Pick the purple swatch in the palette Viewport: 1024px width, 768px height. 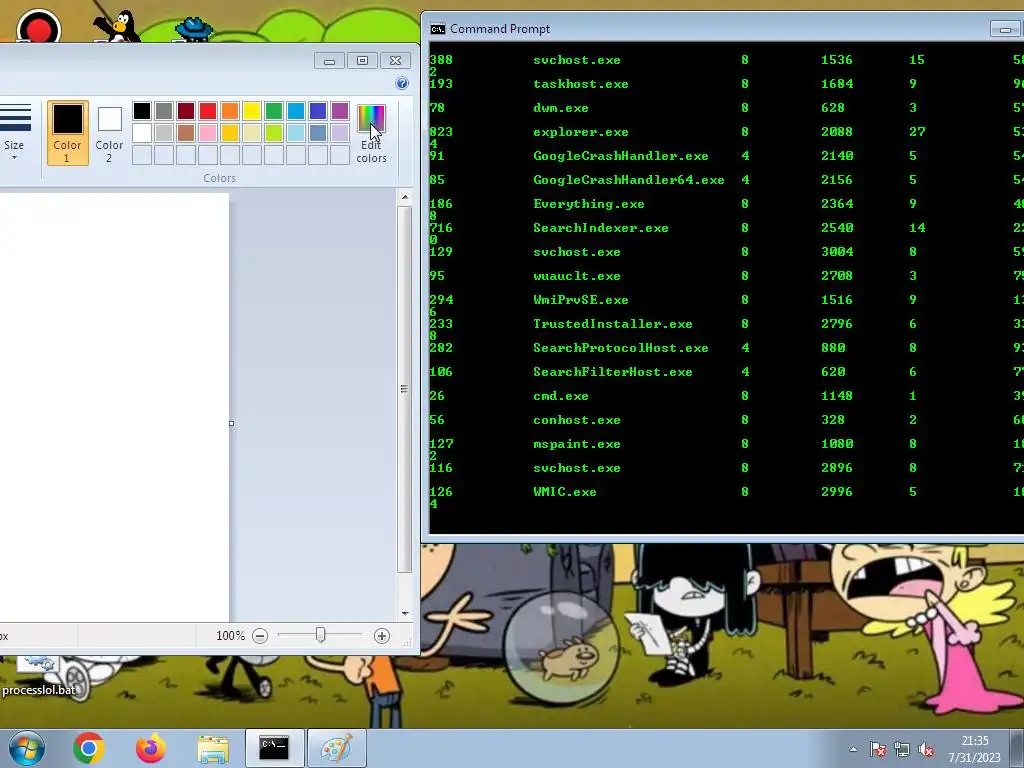pos(340,111)
